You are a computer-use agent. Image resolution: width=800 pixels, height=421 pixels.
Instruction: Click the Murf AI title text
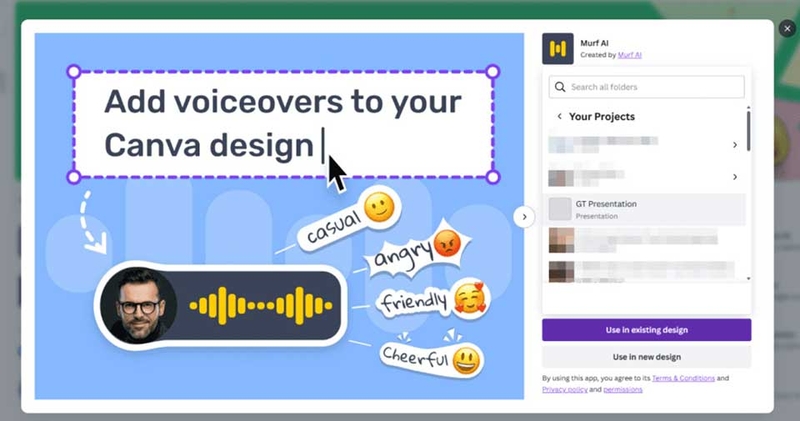click(594, 43)
